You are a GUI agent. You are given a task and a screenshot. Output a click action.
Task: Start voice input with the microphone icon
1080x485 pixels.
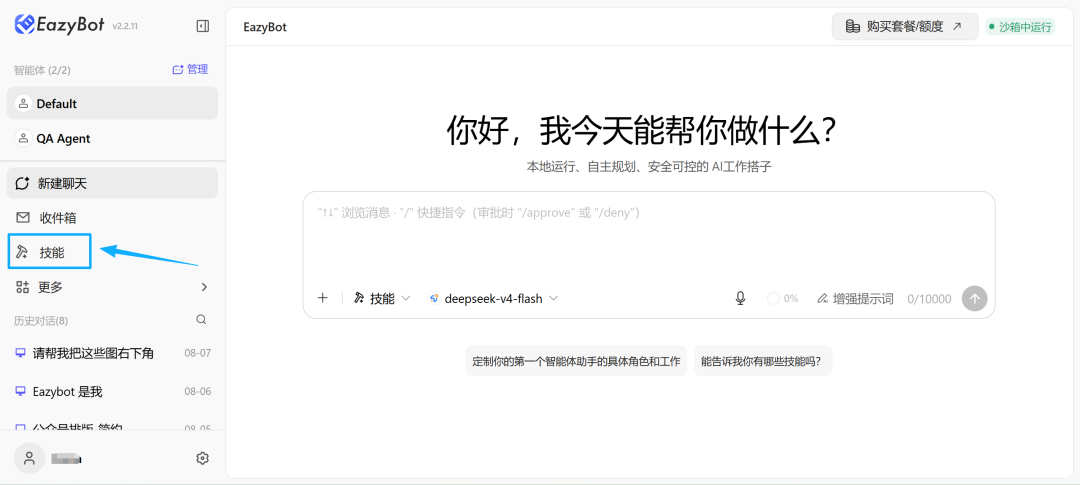(x=740, y=298)
